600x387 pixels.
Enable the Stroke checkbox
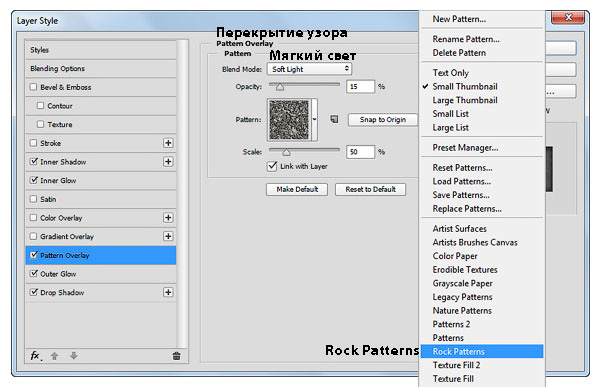click(34, 143)
